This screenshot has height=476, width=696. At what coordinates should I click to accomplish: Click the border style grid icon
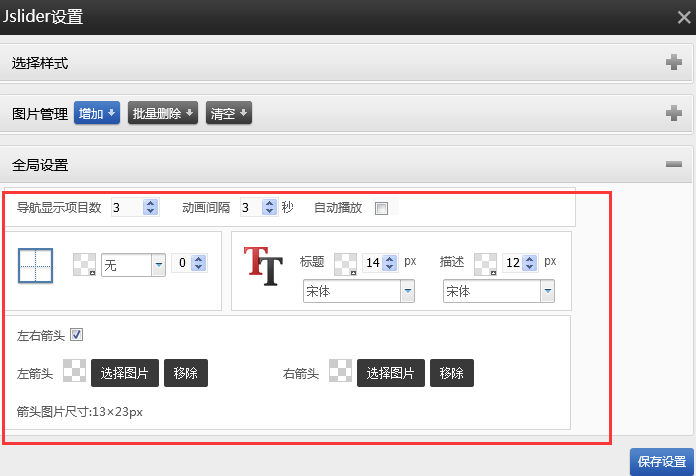click(x=35, y=265)
